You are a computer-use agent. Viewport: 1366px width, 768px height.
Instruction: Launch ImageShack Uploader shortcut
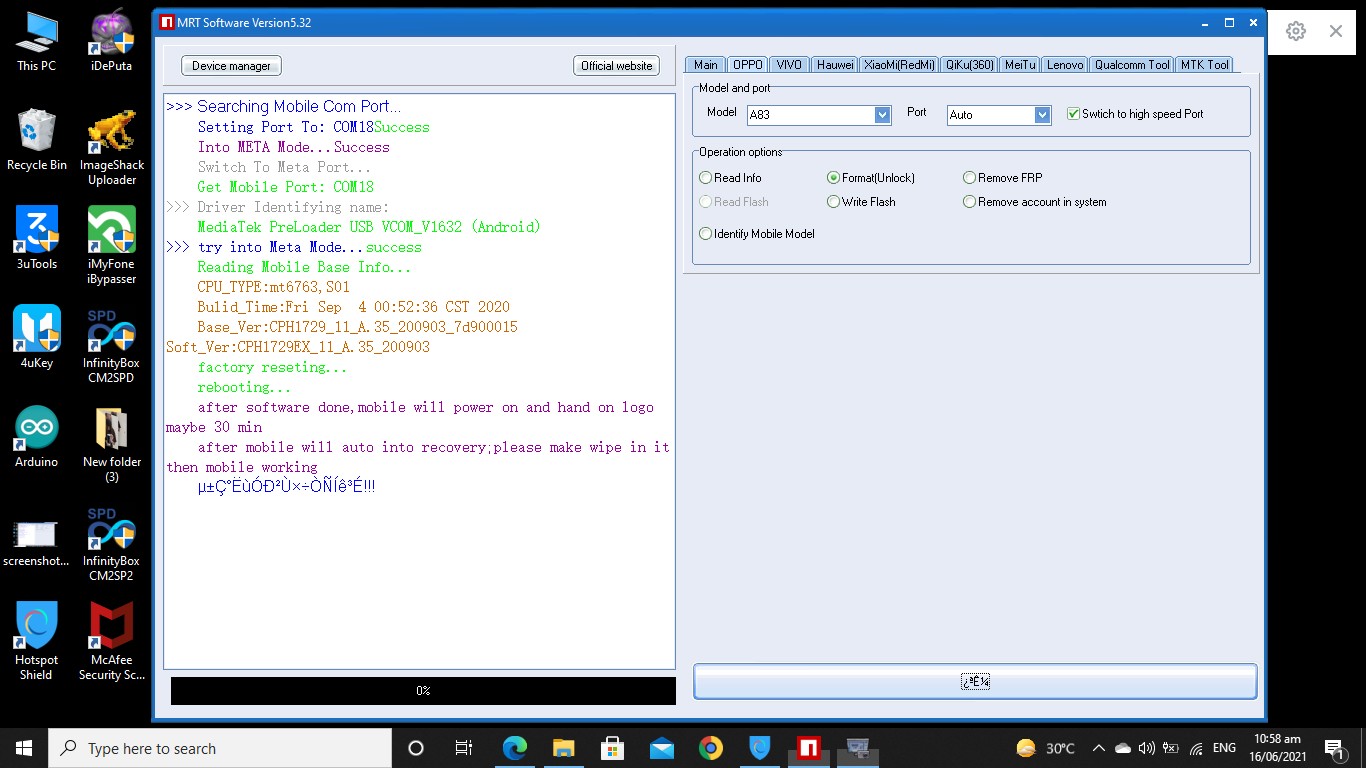pos(112,147)
